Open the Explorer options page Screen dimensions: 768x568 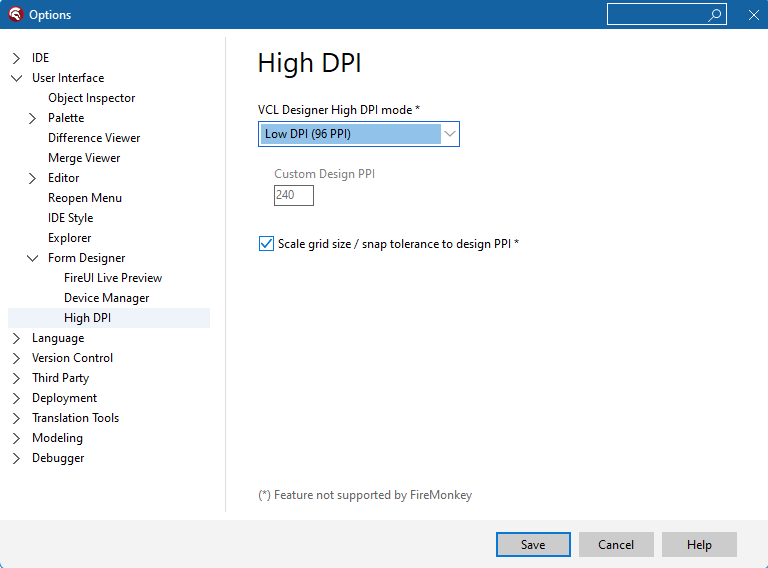coord(70,238)
